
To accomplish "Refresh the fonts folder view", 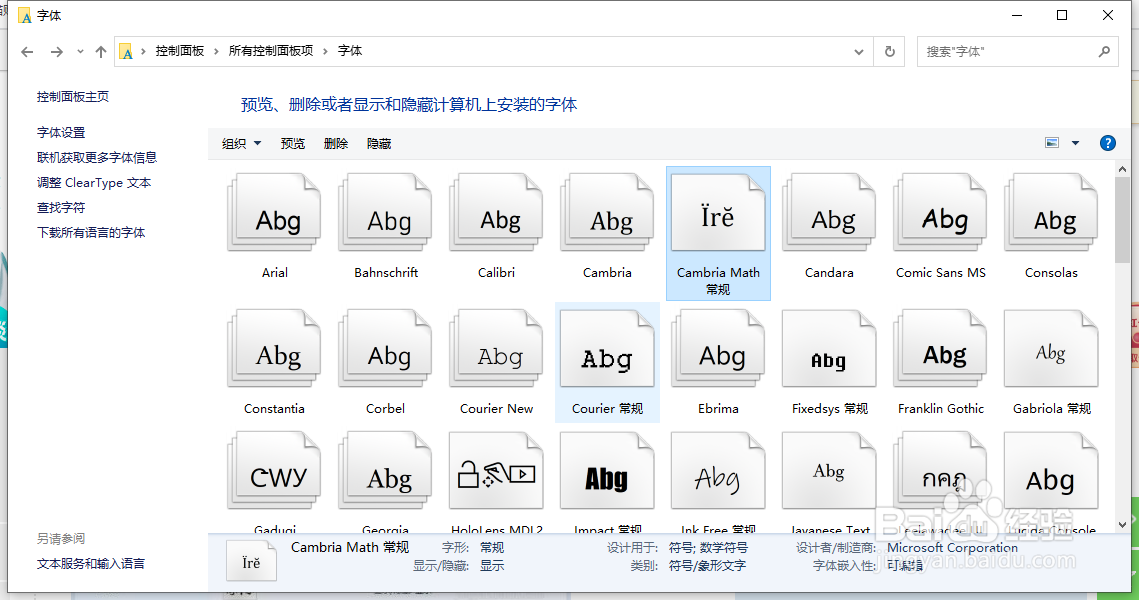I will pos(889,52).
